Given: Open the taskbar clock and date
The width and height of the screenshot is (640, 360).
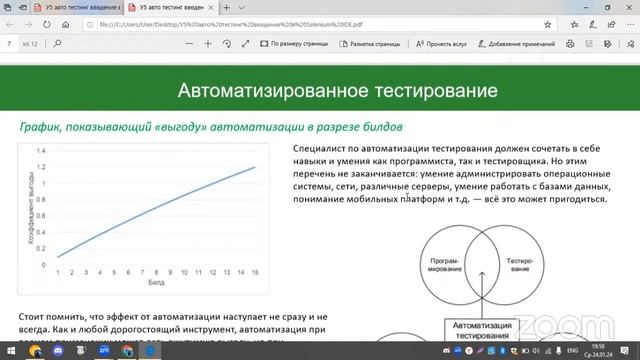Looking at the screenshot, I should pyautogui.click(x=598, y=351).
